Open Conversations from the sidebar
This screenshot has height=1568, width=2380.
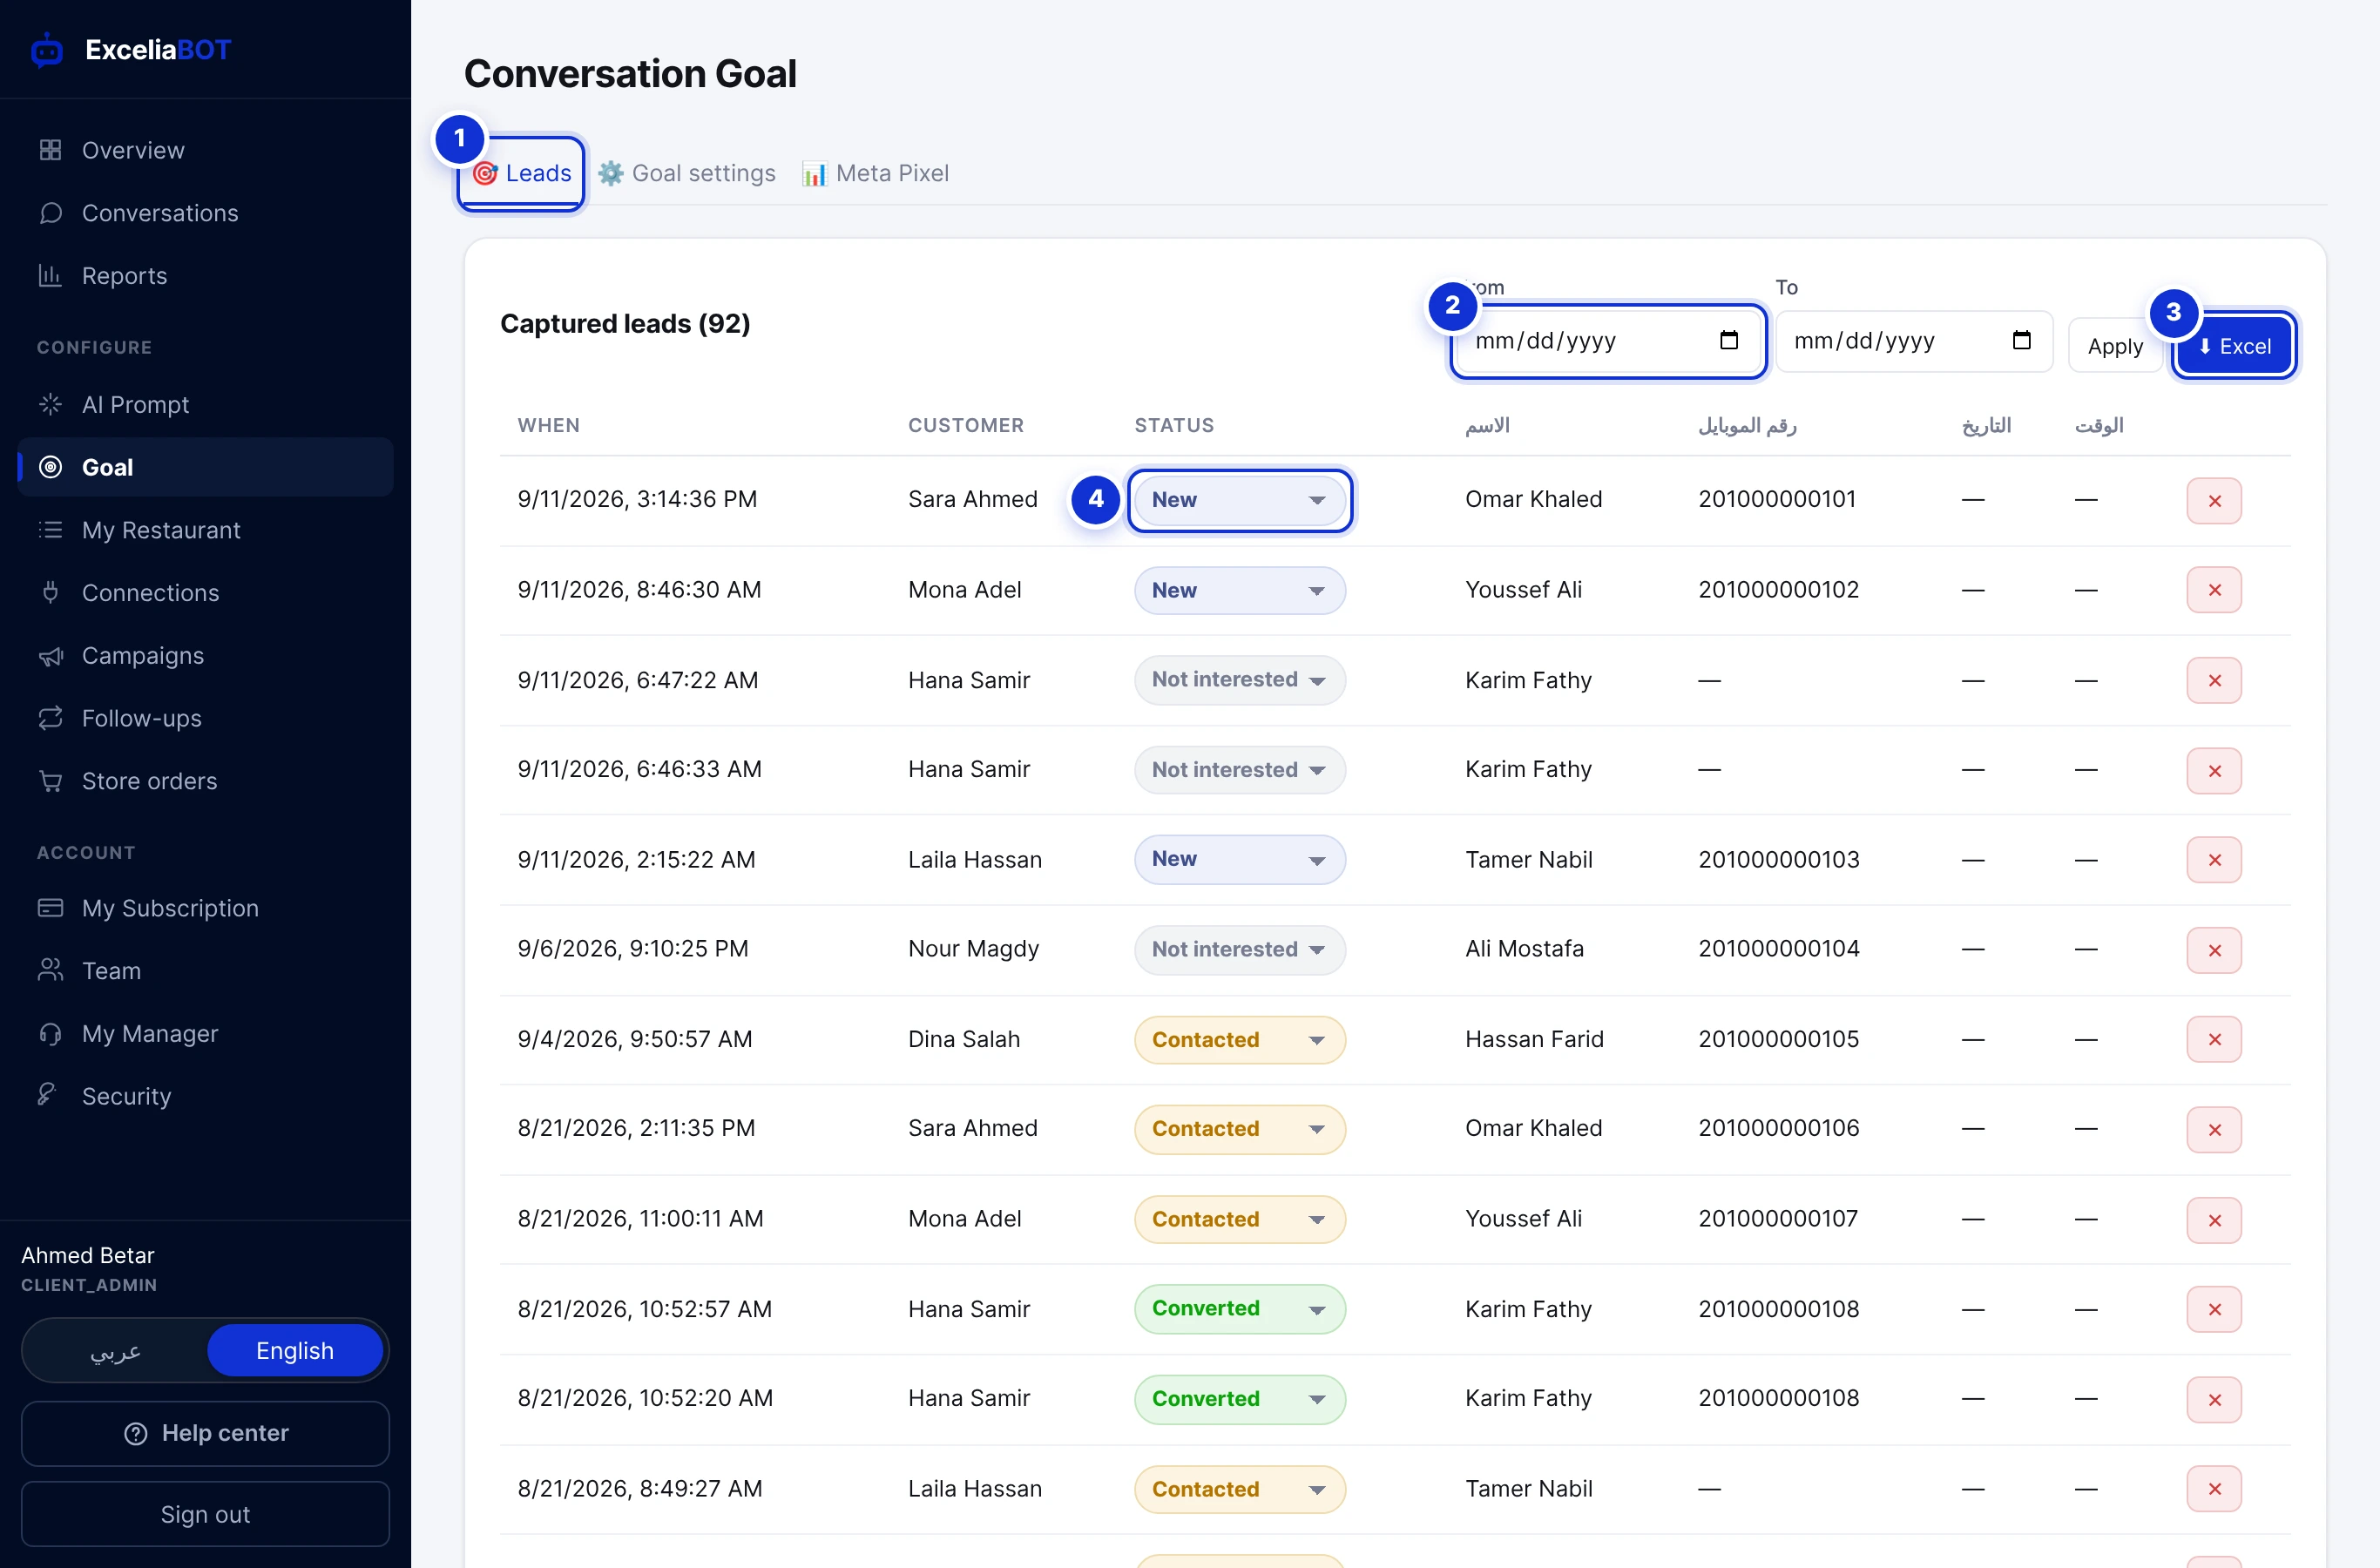tap(205, 213)
